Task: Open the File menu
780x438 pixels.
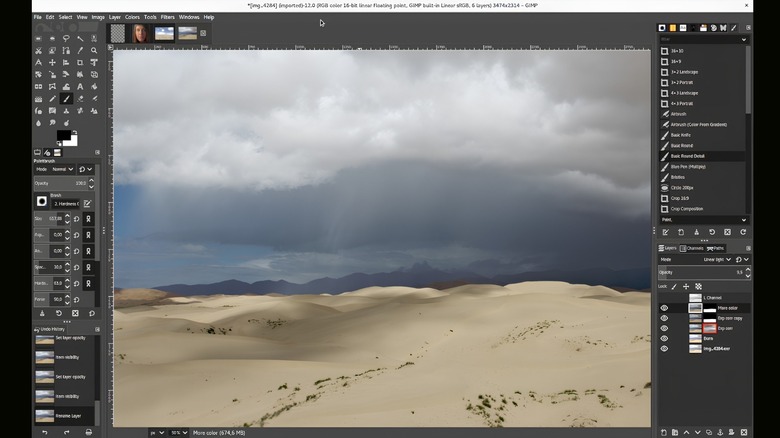Action: coord(38,17)
